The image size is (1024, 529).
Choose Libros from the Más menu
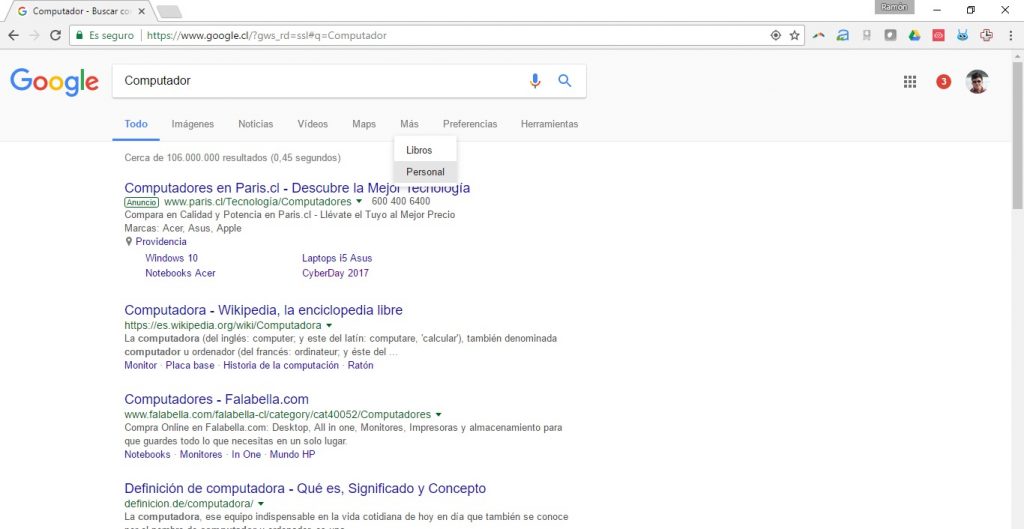pos(425,150)
